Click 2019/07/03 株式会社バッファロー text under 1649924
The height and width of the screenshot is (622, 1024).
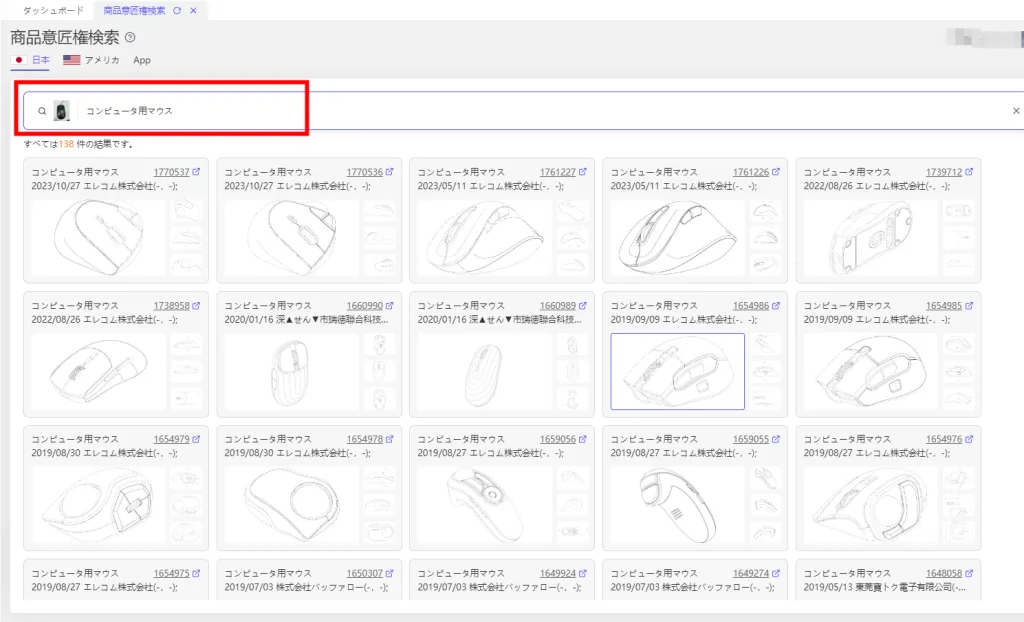pos(500,587)
